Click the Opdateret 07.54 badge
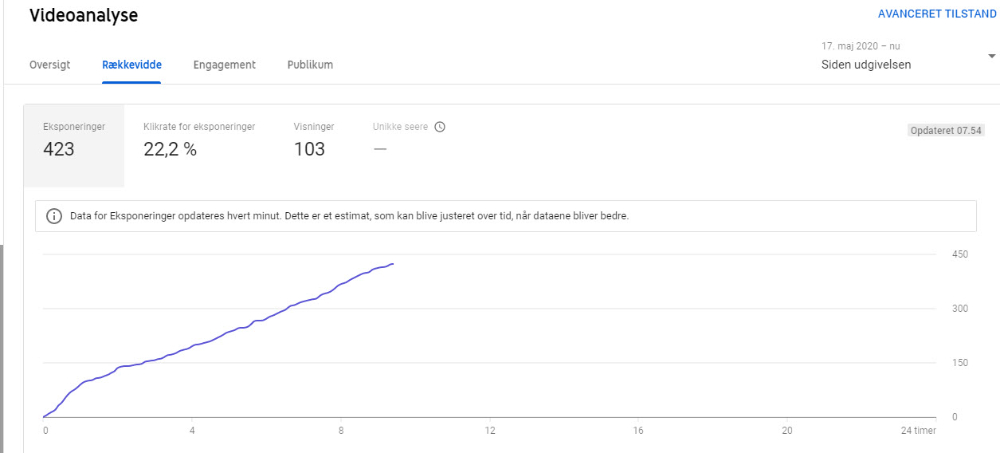Screen dimensions: 1000x453 [x=946, y=130]
